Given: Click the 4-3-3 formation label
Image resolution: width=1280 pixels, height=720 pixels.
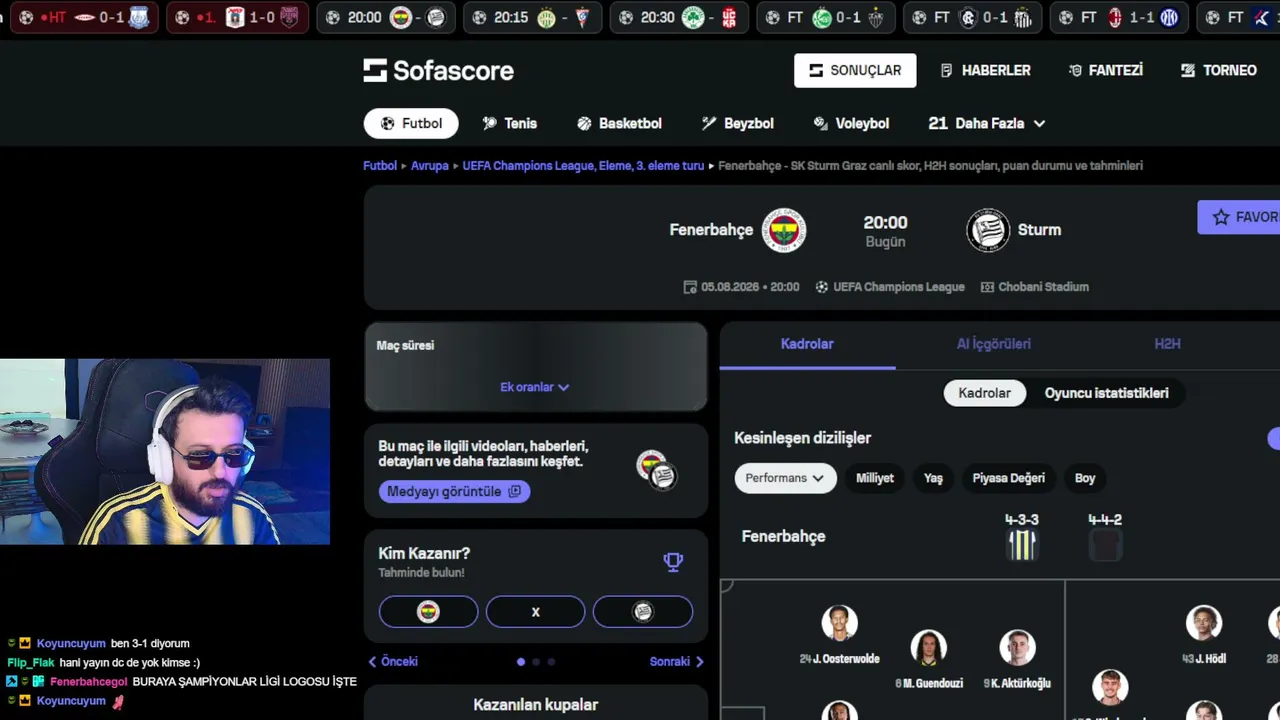Looking at the screenshot, I should point(1022,520).
